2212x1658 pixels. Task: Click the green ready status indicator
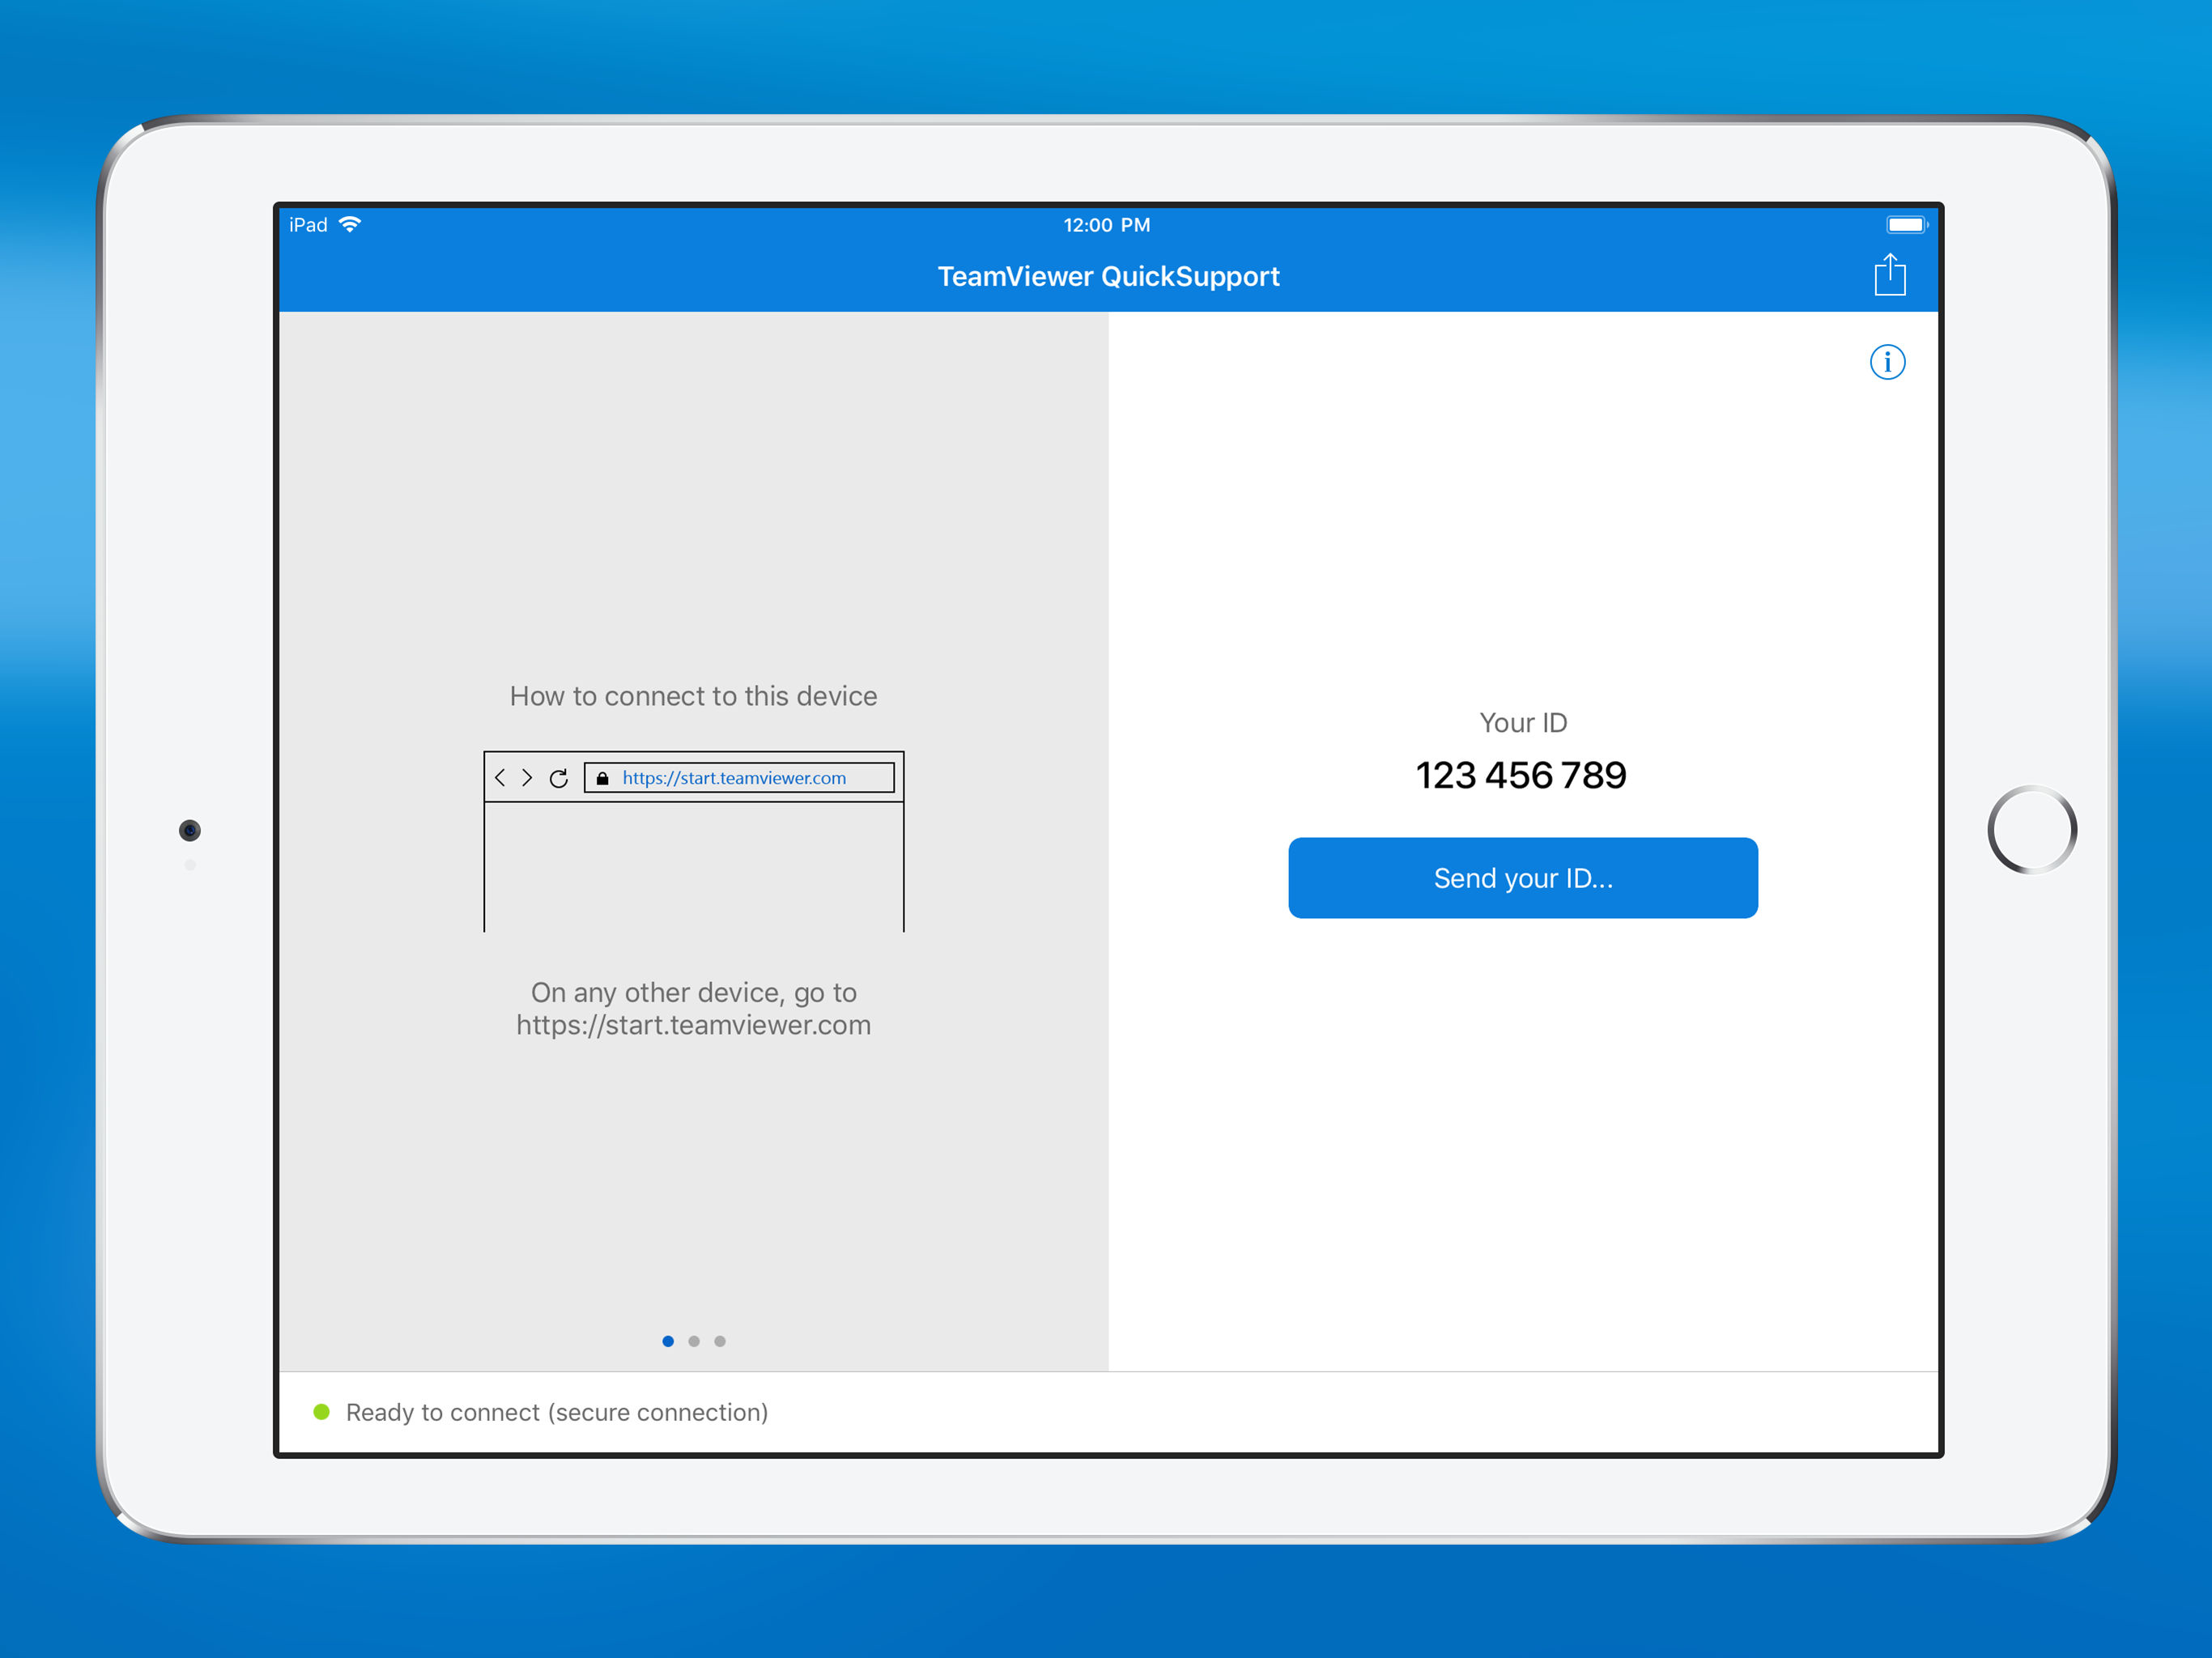tap(321, 1411)
